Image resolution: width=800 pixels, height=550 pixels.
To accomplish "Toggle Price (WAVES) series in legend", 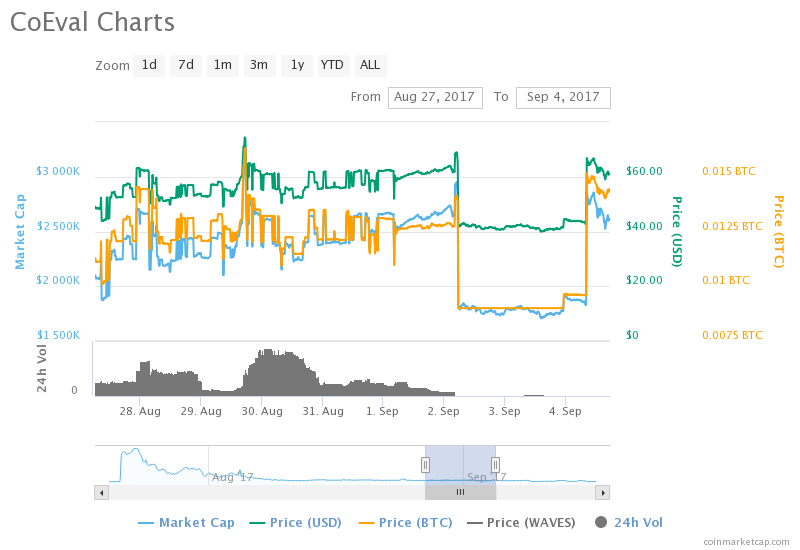I will click(x=521, y=522).
